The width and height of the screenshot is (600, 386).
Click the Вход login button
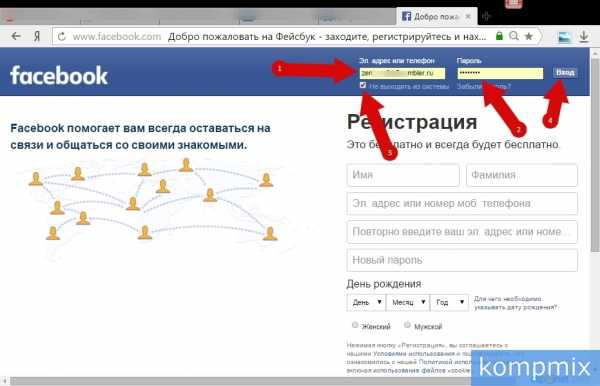click(565, 72)
